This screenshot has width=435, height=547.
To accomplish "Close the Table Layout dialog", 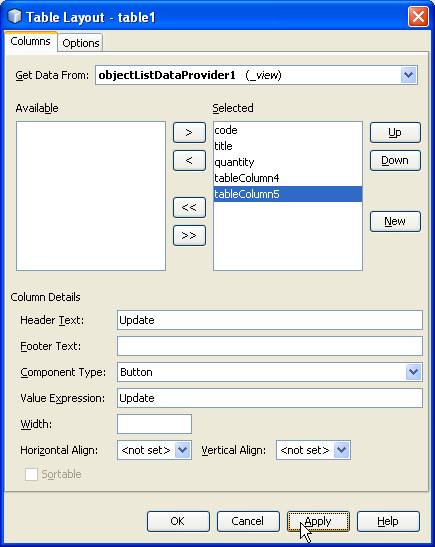I will (418, 16).
